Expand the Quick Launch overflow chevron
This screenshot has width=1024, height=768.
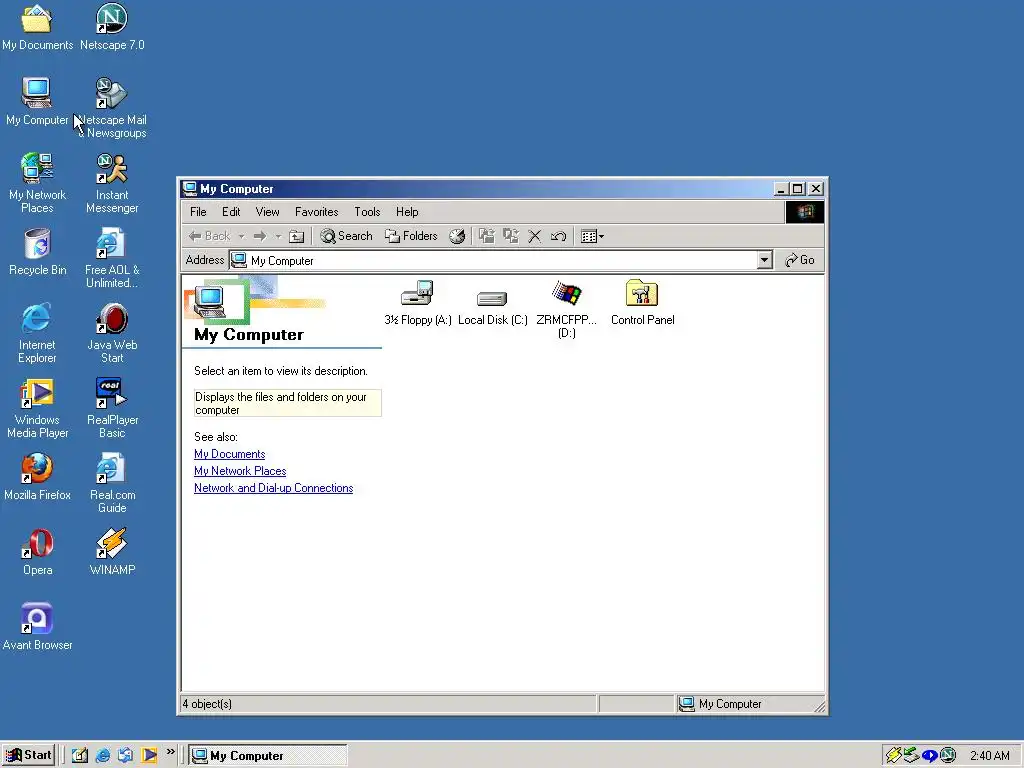170,752
